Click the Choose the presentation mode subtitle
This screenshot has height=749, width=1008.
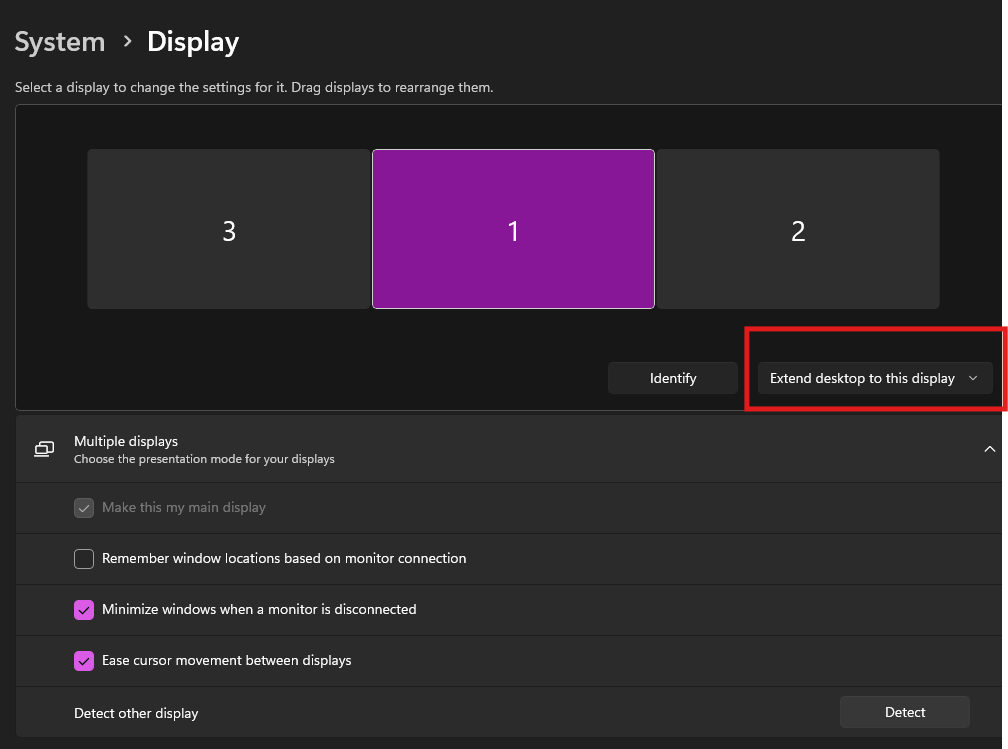204,459
